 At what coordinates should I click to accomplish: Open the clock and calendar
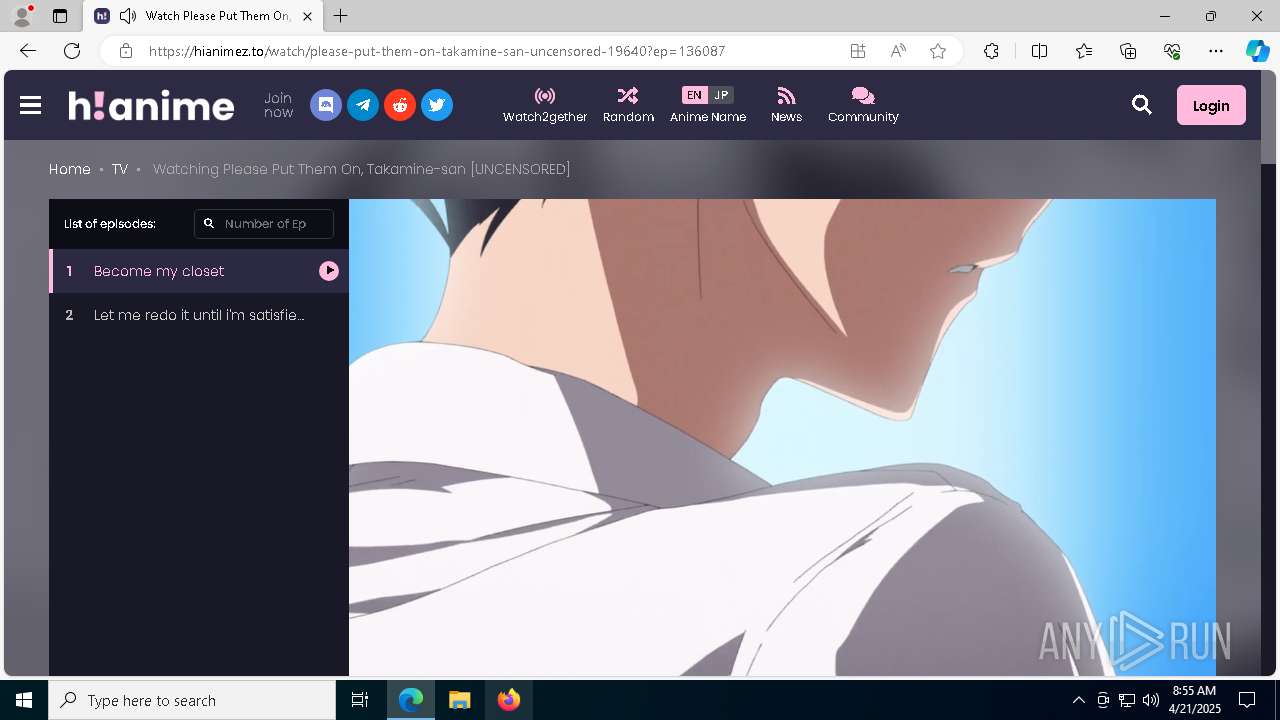tap(1194, 700)
